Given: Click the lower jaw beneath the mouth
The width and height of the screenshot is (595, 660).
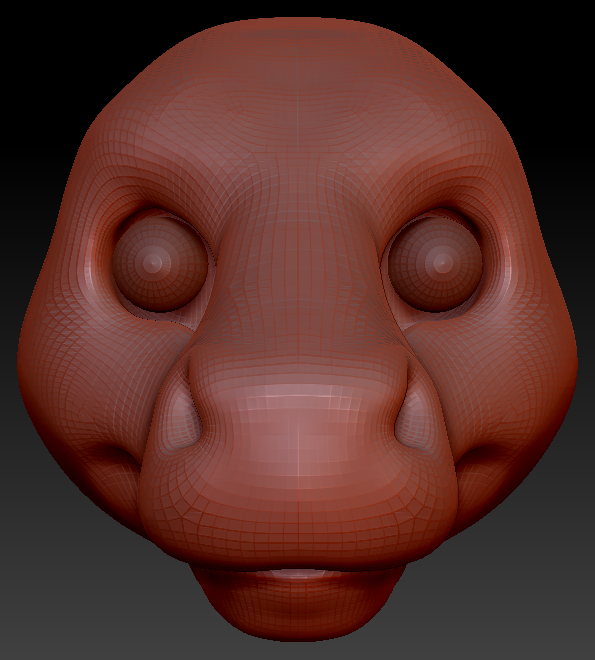Looking at the screenshot, I should [298, 604].
